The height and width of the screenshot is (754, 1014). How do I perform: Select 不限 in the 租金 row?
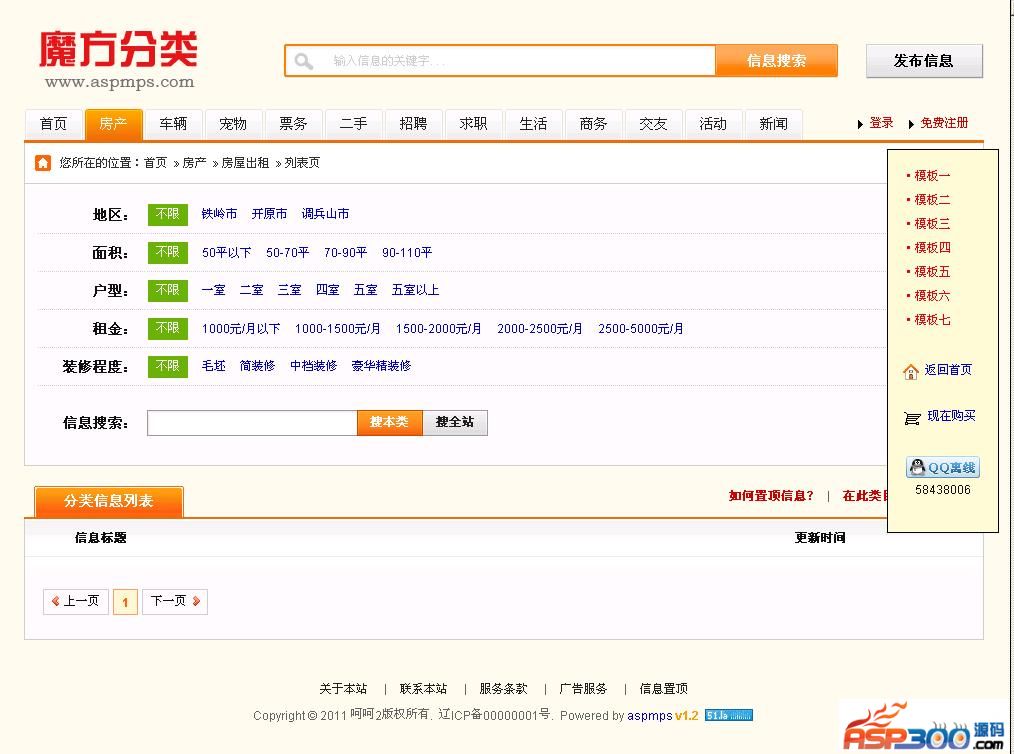(x=167, y=329)
